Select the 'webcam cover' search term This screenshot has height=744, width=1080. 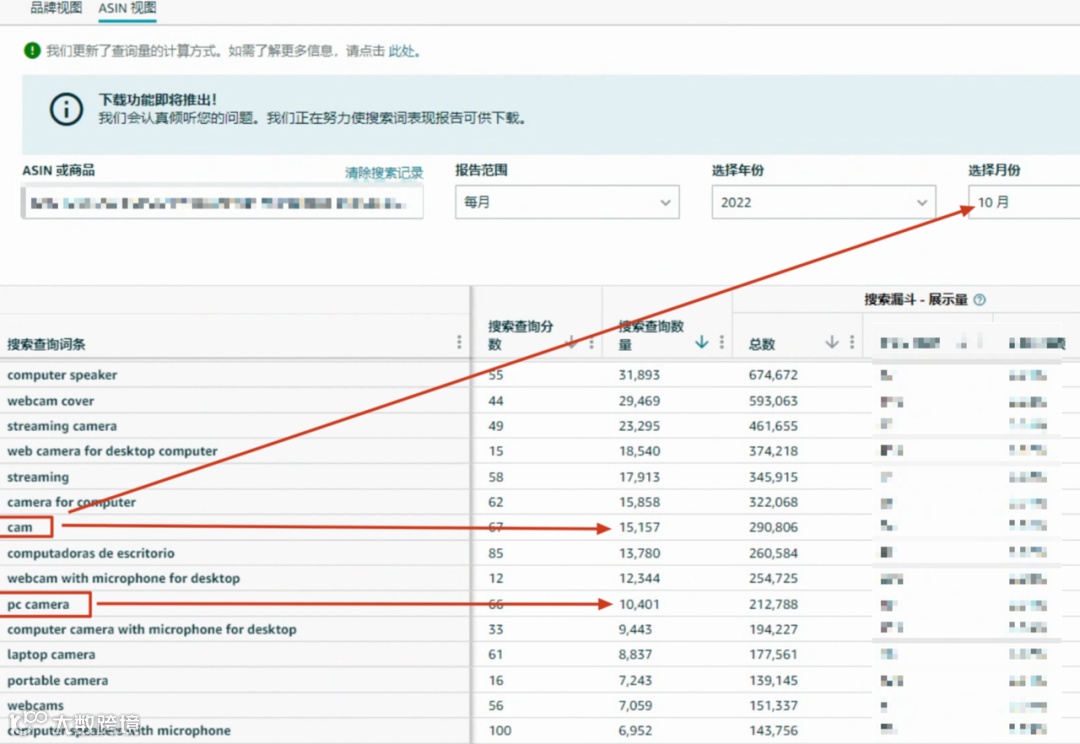(50, 400)
